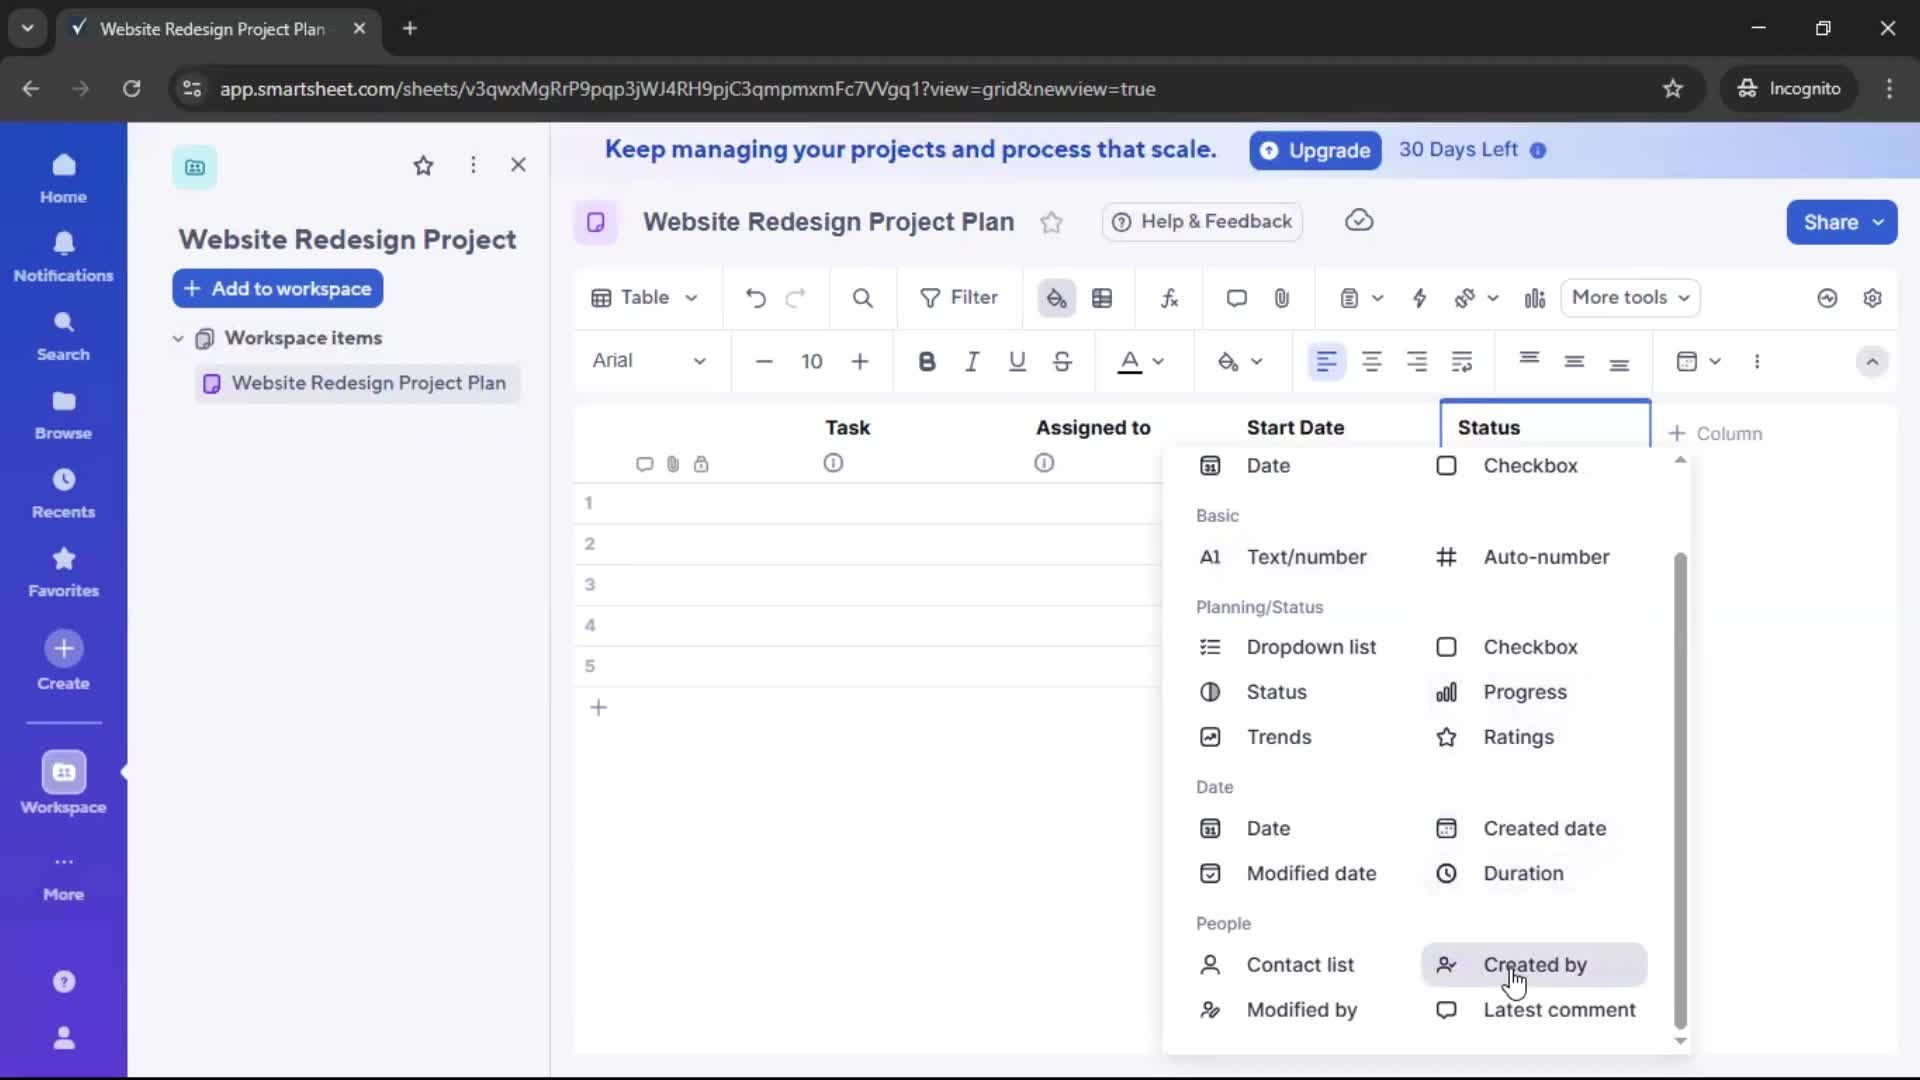The height and width of the screenshot is (1080, 1920).
Task: Toggle bold formatting
Action: (x=927, y=361)
